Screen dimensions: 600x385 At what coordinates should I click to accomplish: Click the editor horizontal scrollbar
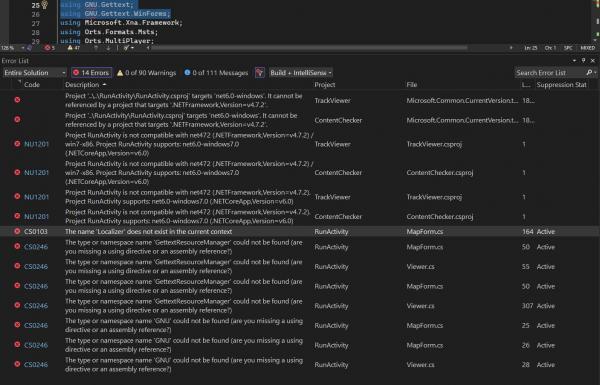[x=309, y=48]
